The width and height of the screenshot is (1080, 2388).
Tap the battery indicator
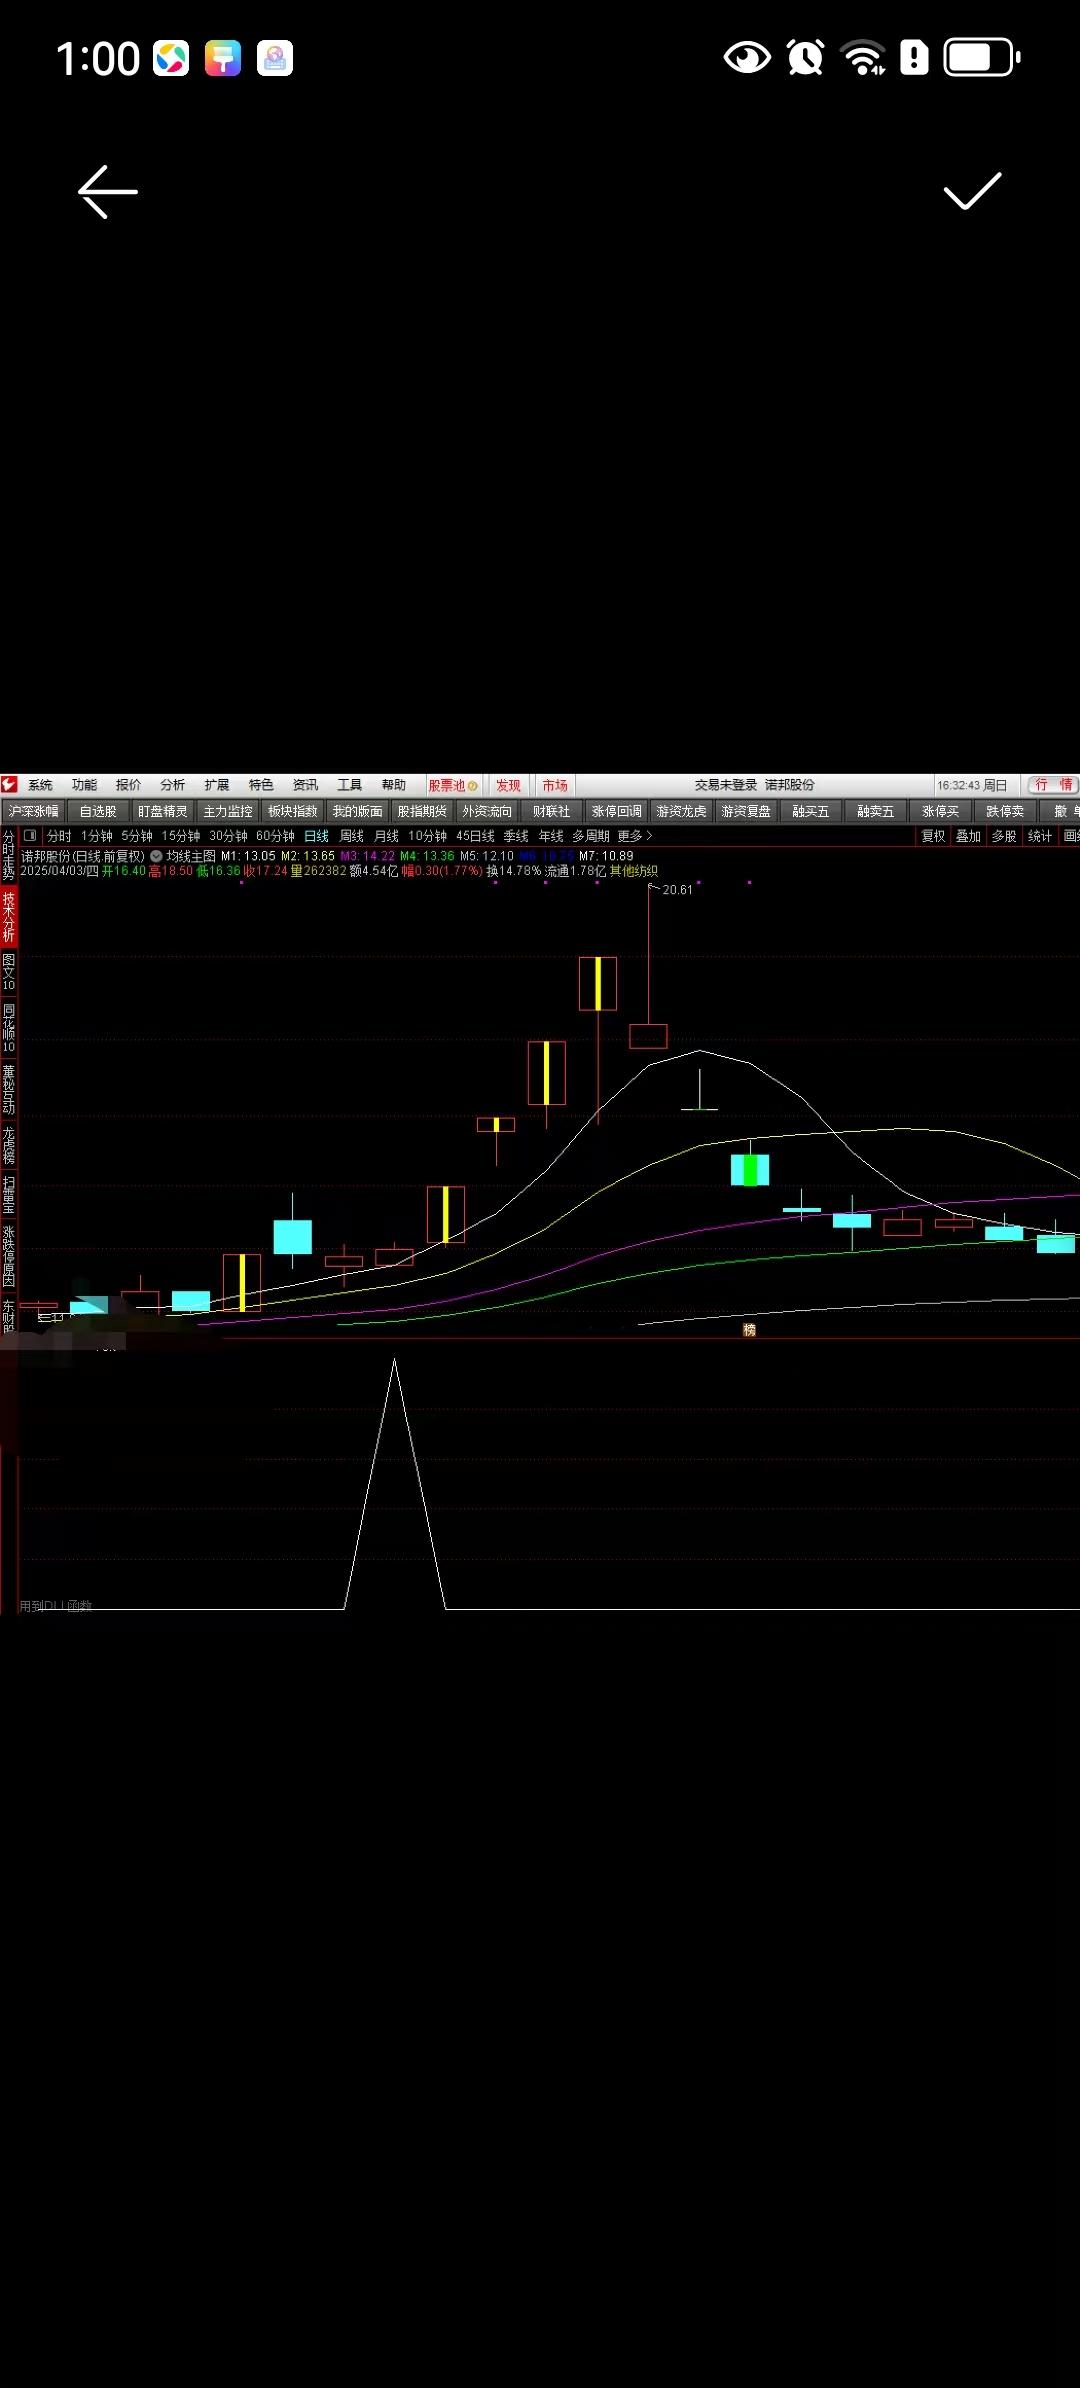pos(981,58)
